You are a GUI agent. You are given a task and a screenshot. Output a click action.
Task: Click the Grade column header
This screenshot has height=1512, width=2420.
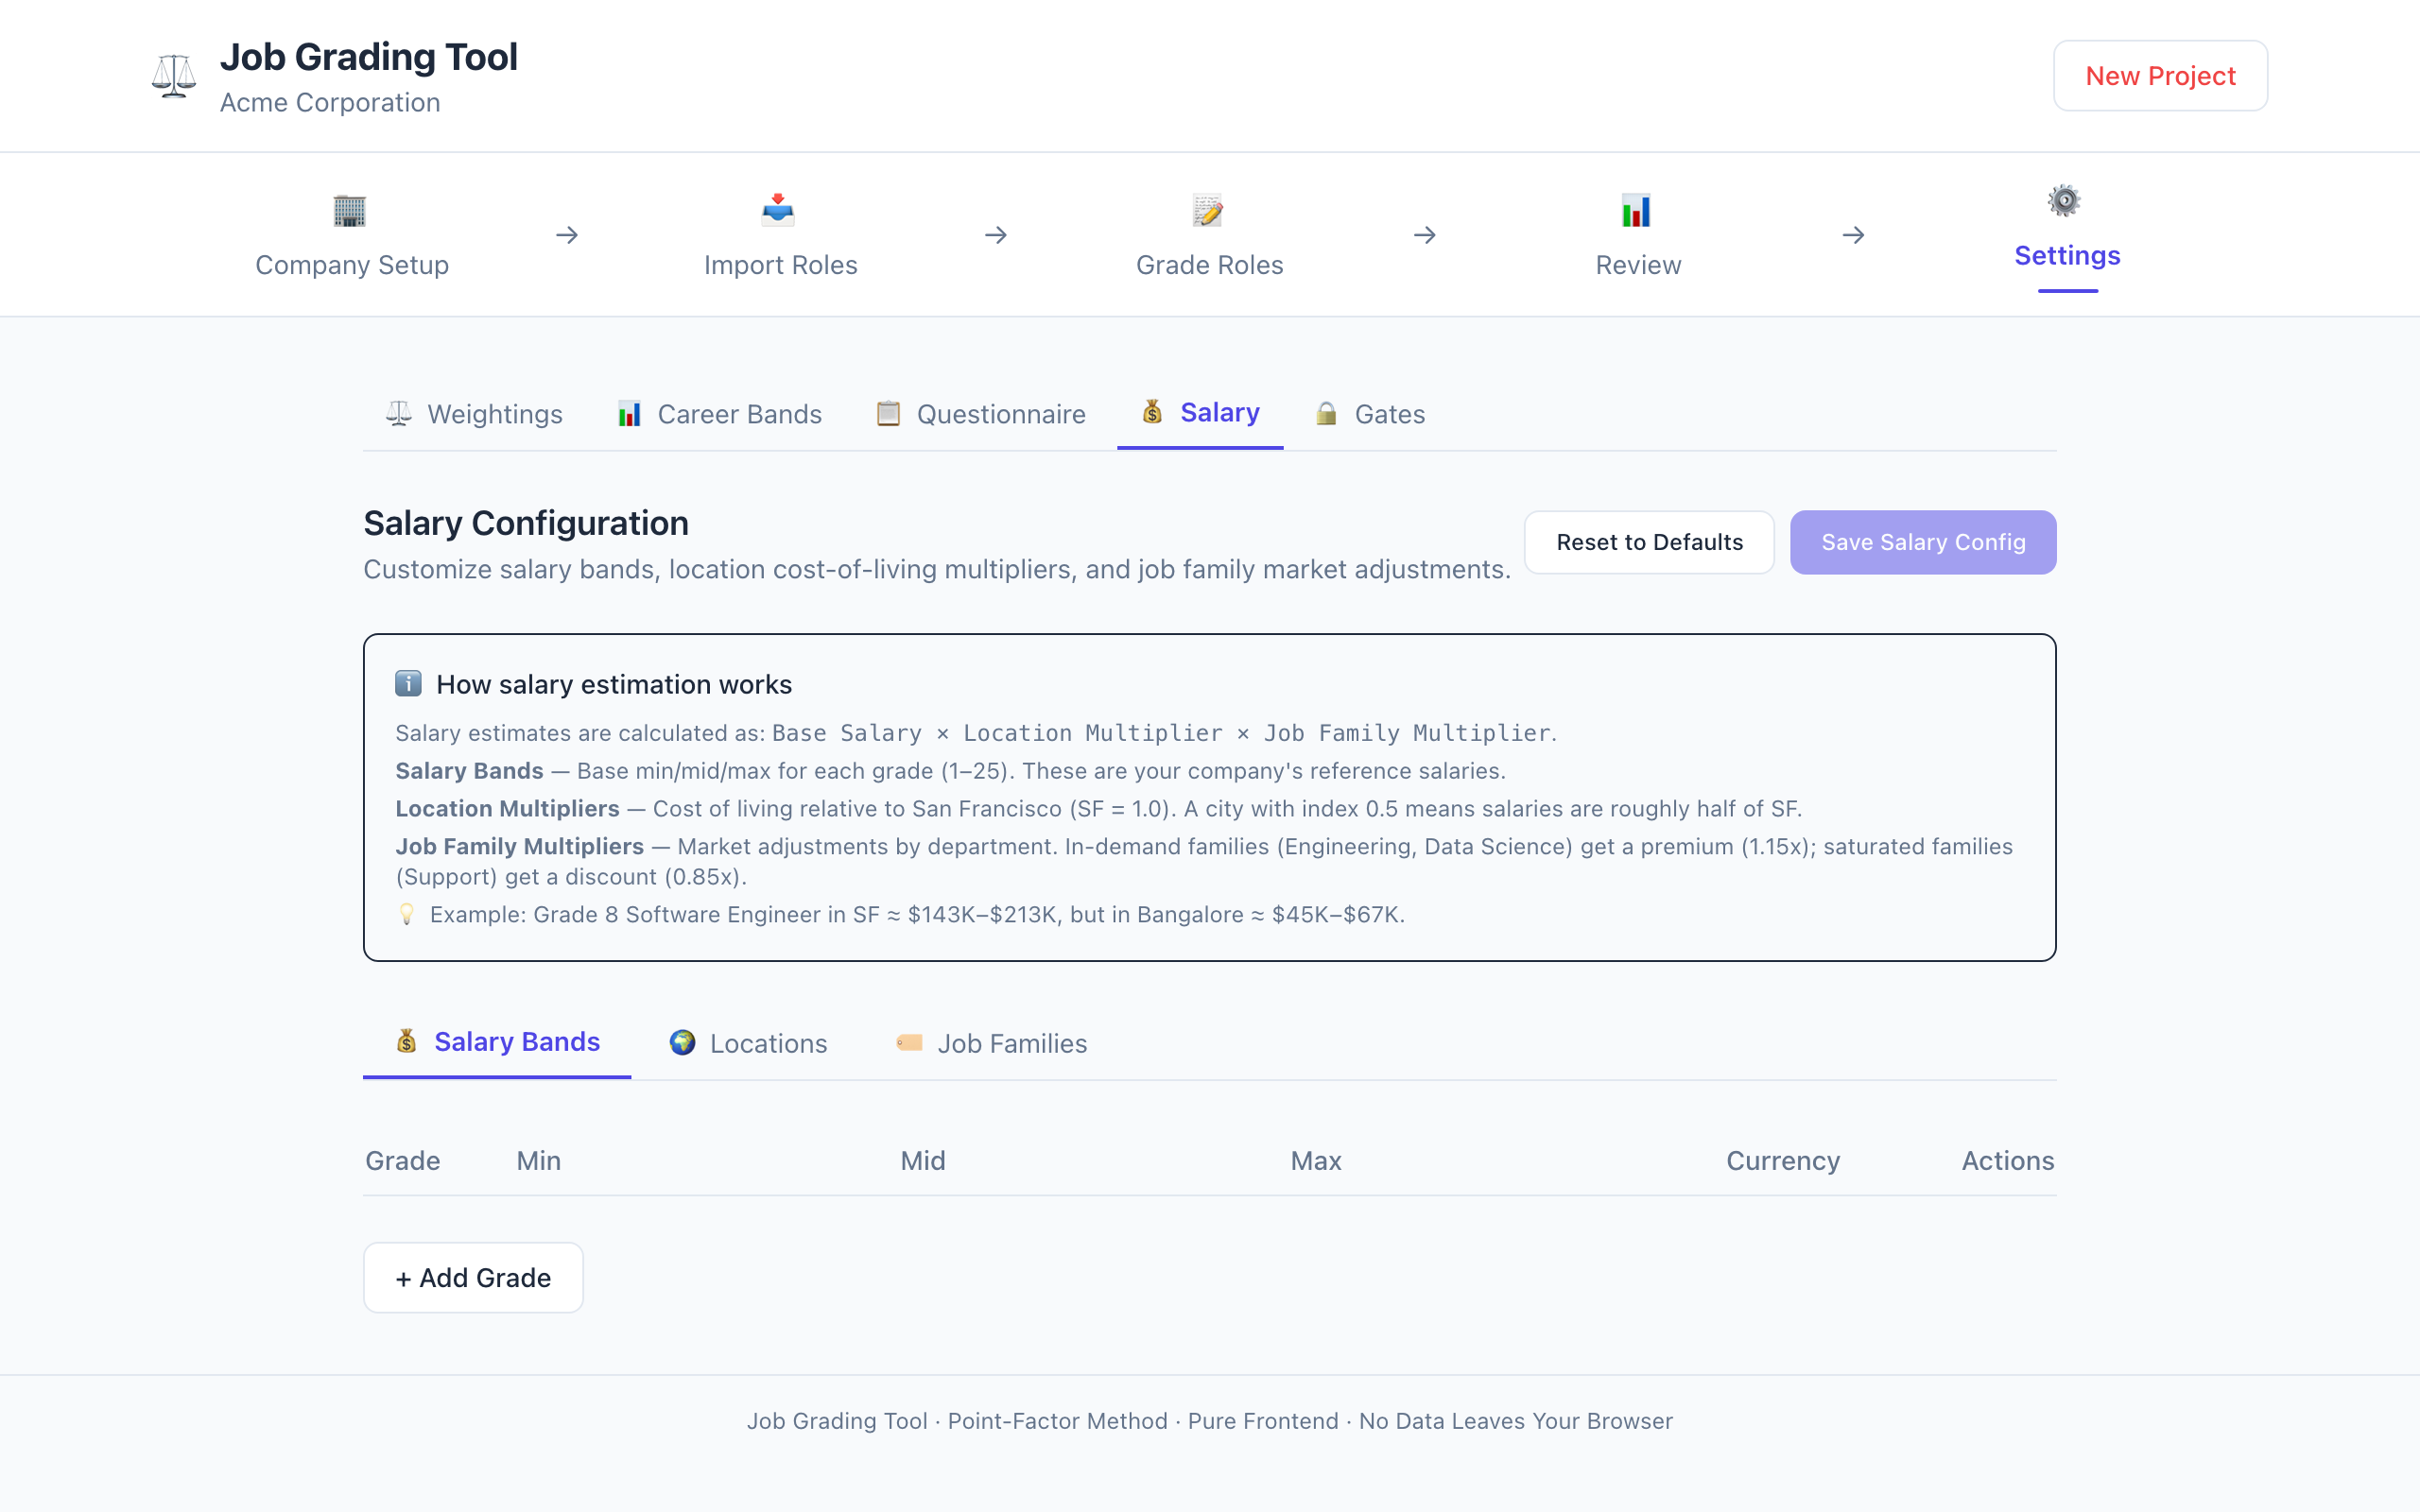tap(403, 1160)
